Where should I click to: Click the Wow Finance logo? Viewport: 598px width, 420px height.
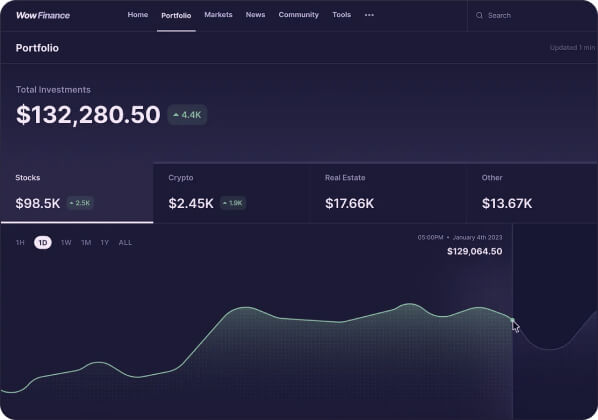tap(43, 15)
